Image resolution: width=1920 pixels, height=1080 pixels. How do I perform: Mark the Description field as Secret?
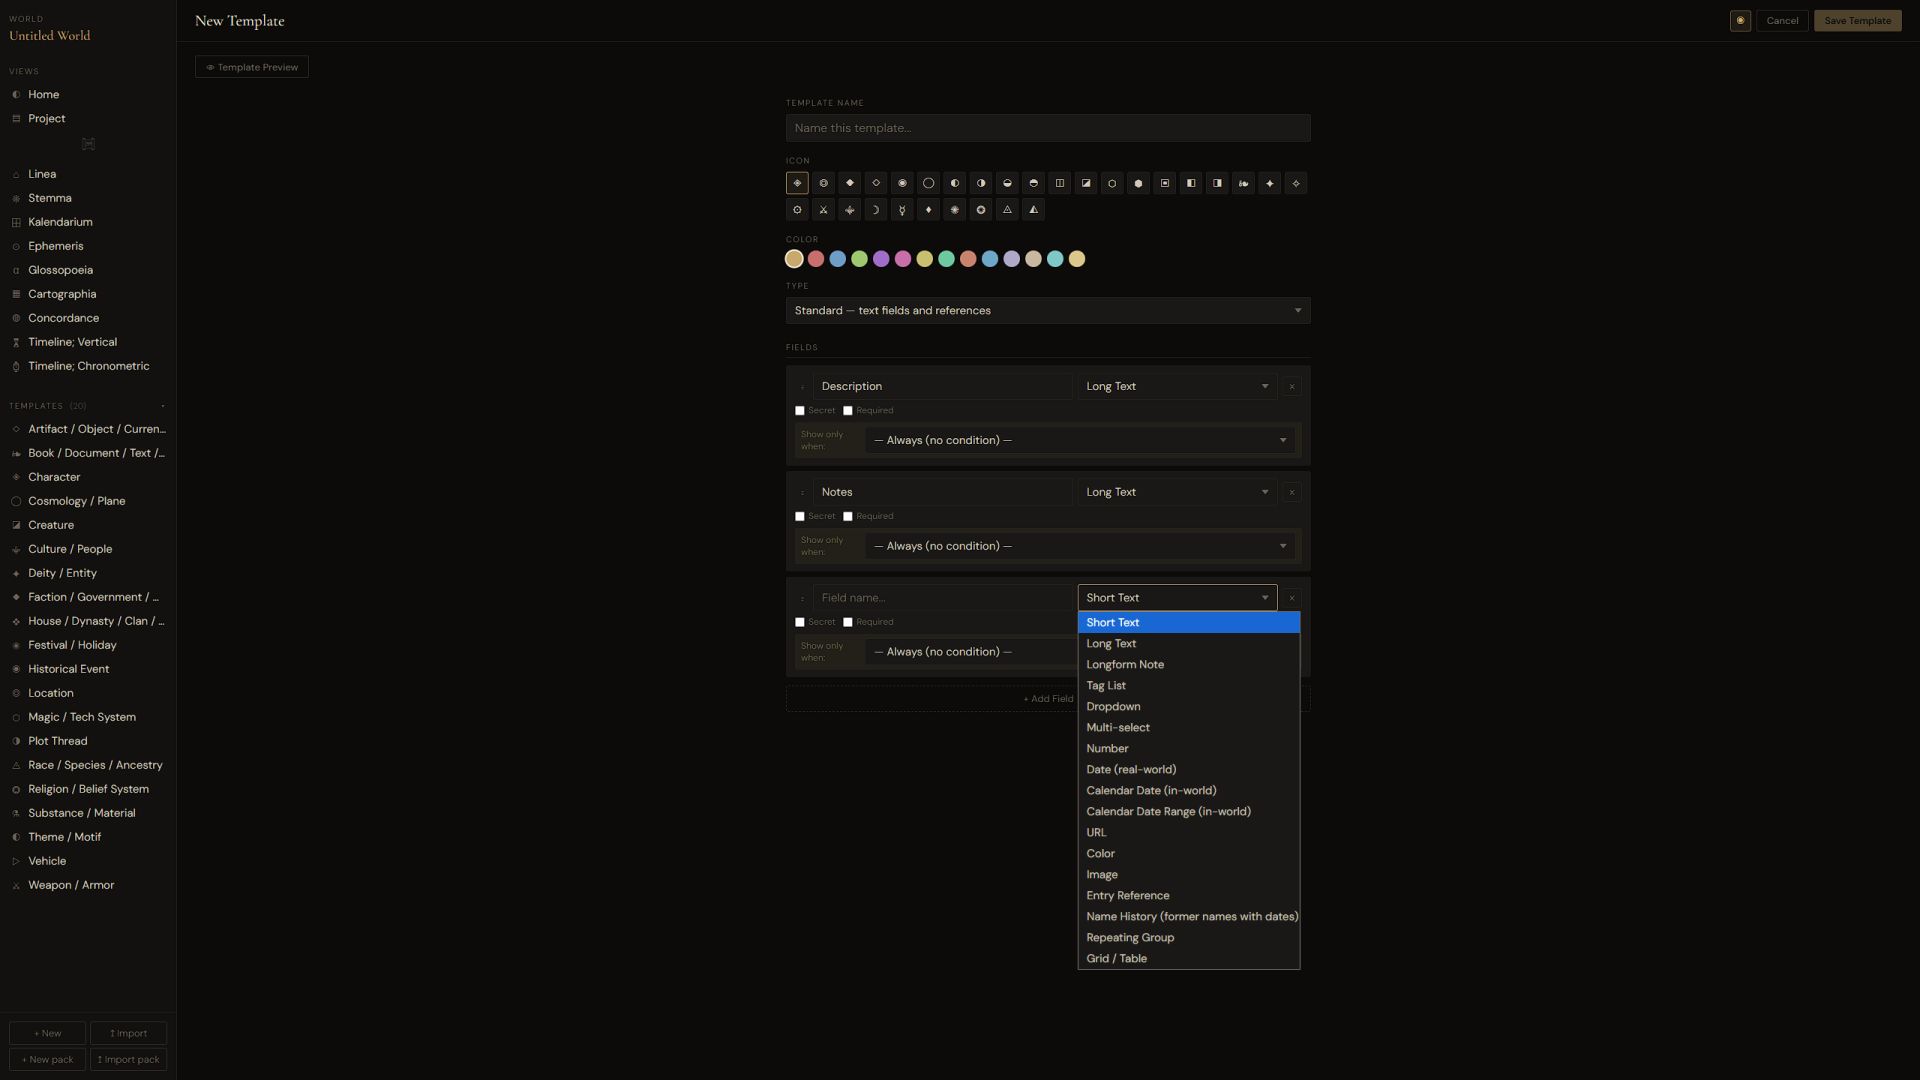pyautogui.click(x=800, y=411)
